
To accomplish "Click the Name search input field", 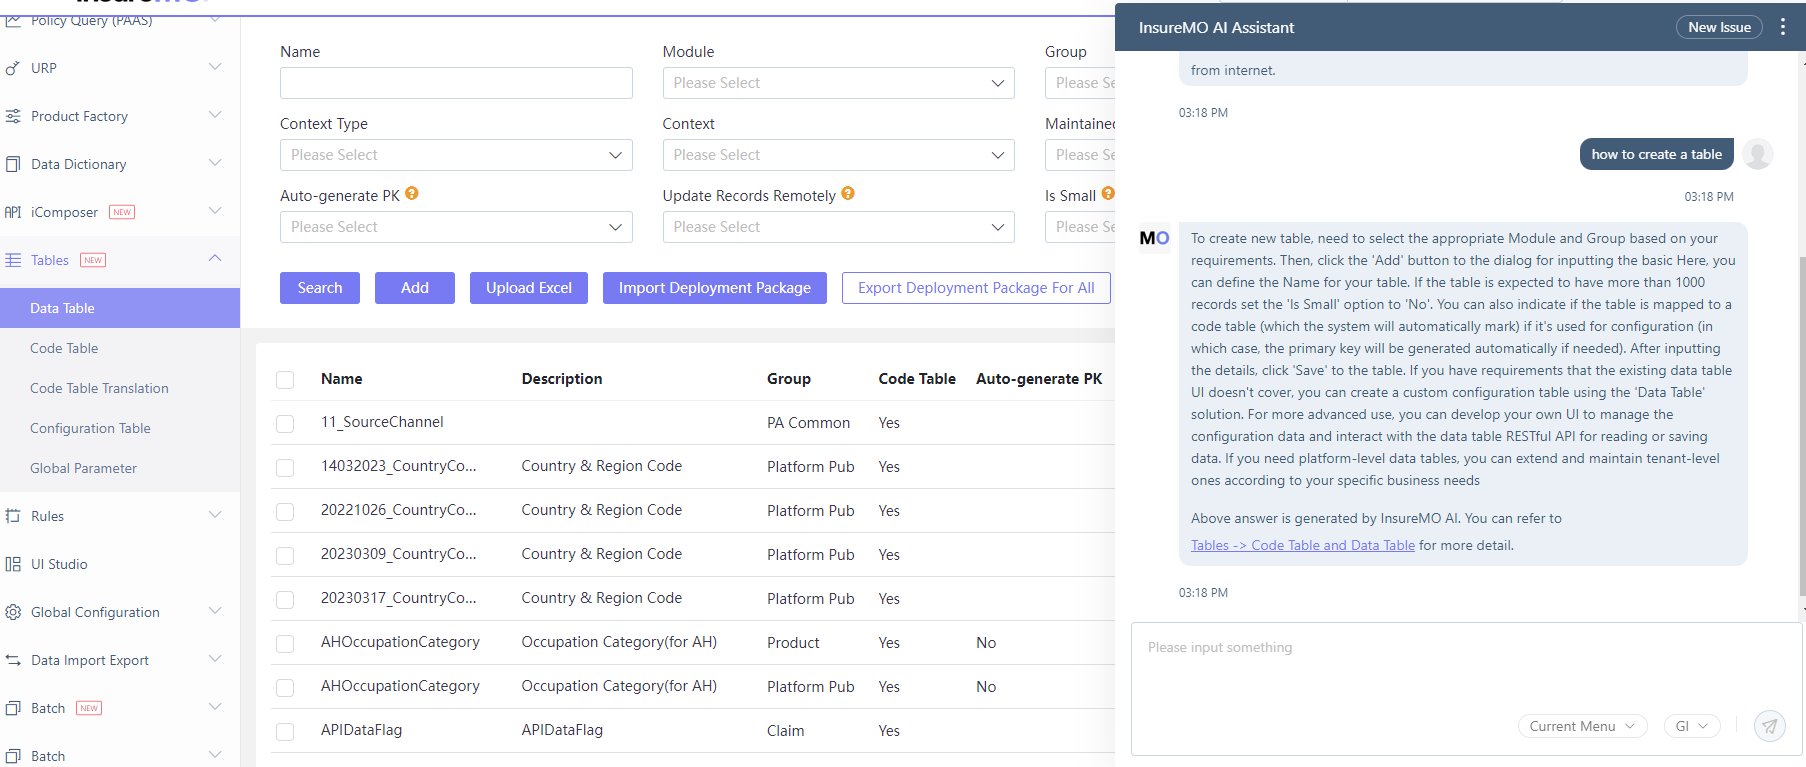I will tap(456, 83).
